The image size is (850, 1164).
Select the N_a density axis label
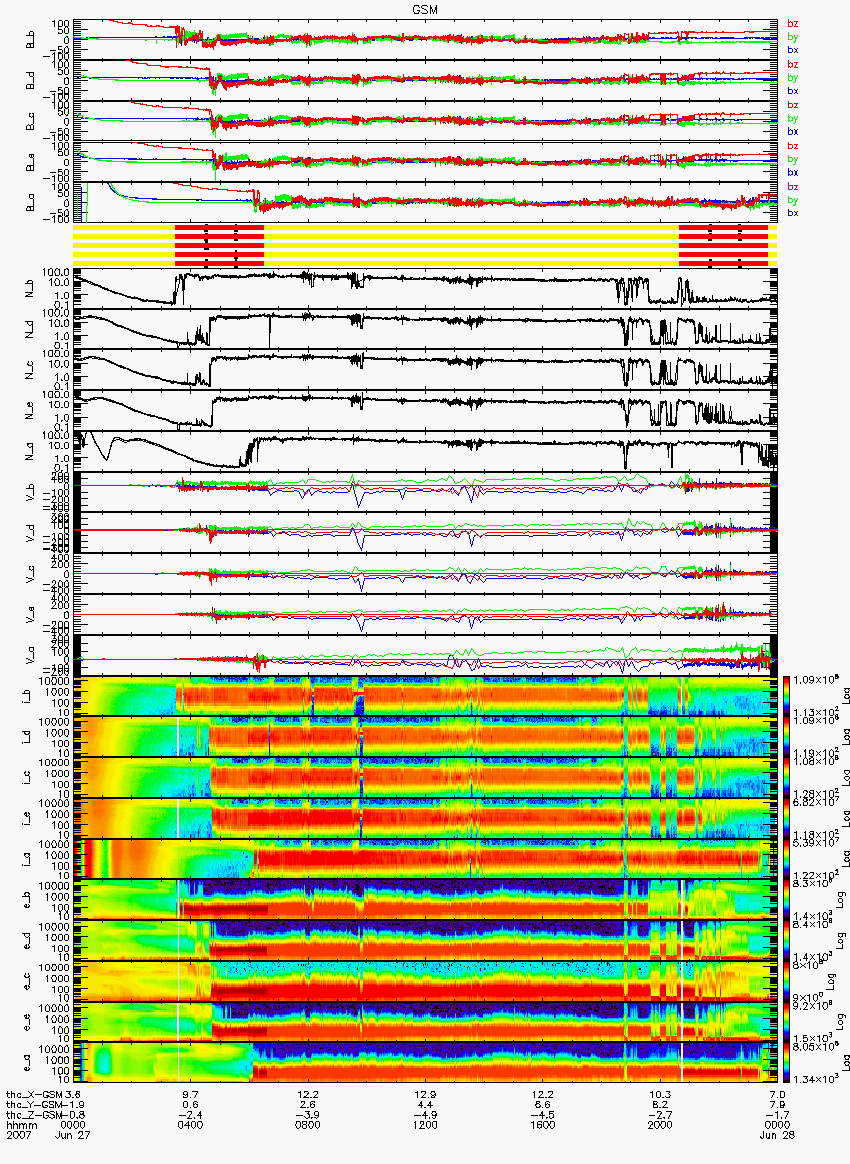pos(30,451)
